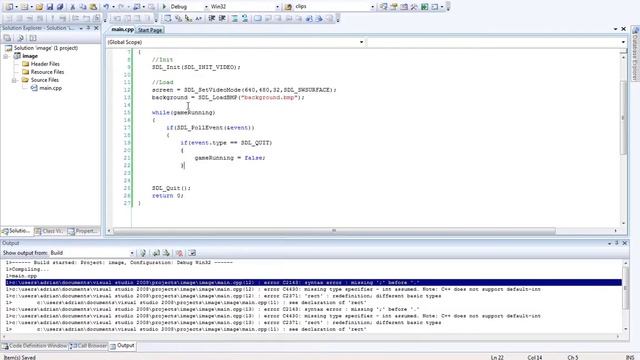
Task: Click the Add New Item icon
Action: (24, 7)
